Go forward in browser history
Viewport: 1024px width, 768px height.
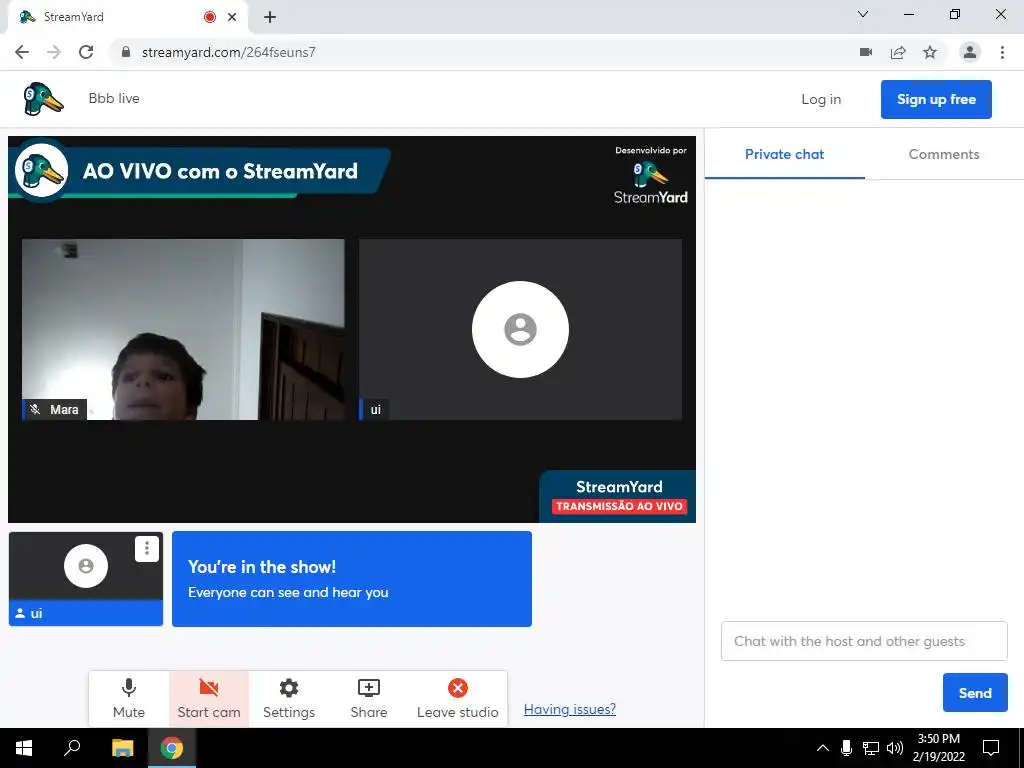(x=54, y=52)
